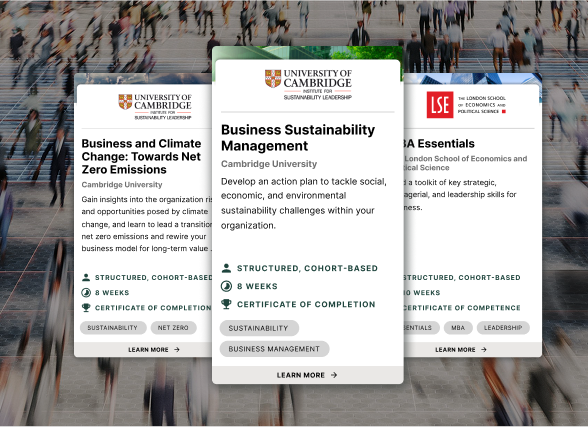Click the Business Sustainability Management title
The image size is (588, 427).
click(x=298, y=138)
